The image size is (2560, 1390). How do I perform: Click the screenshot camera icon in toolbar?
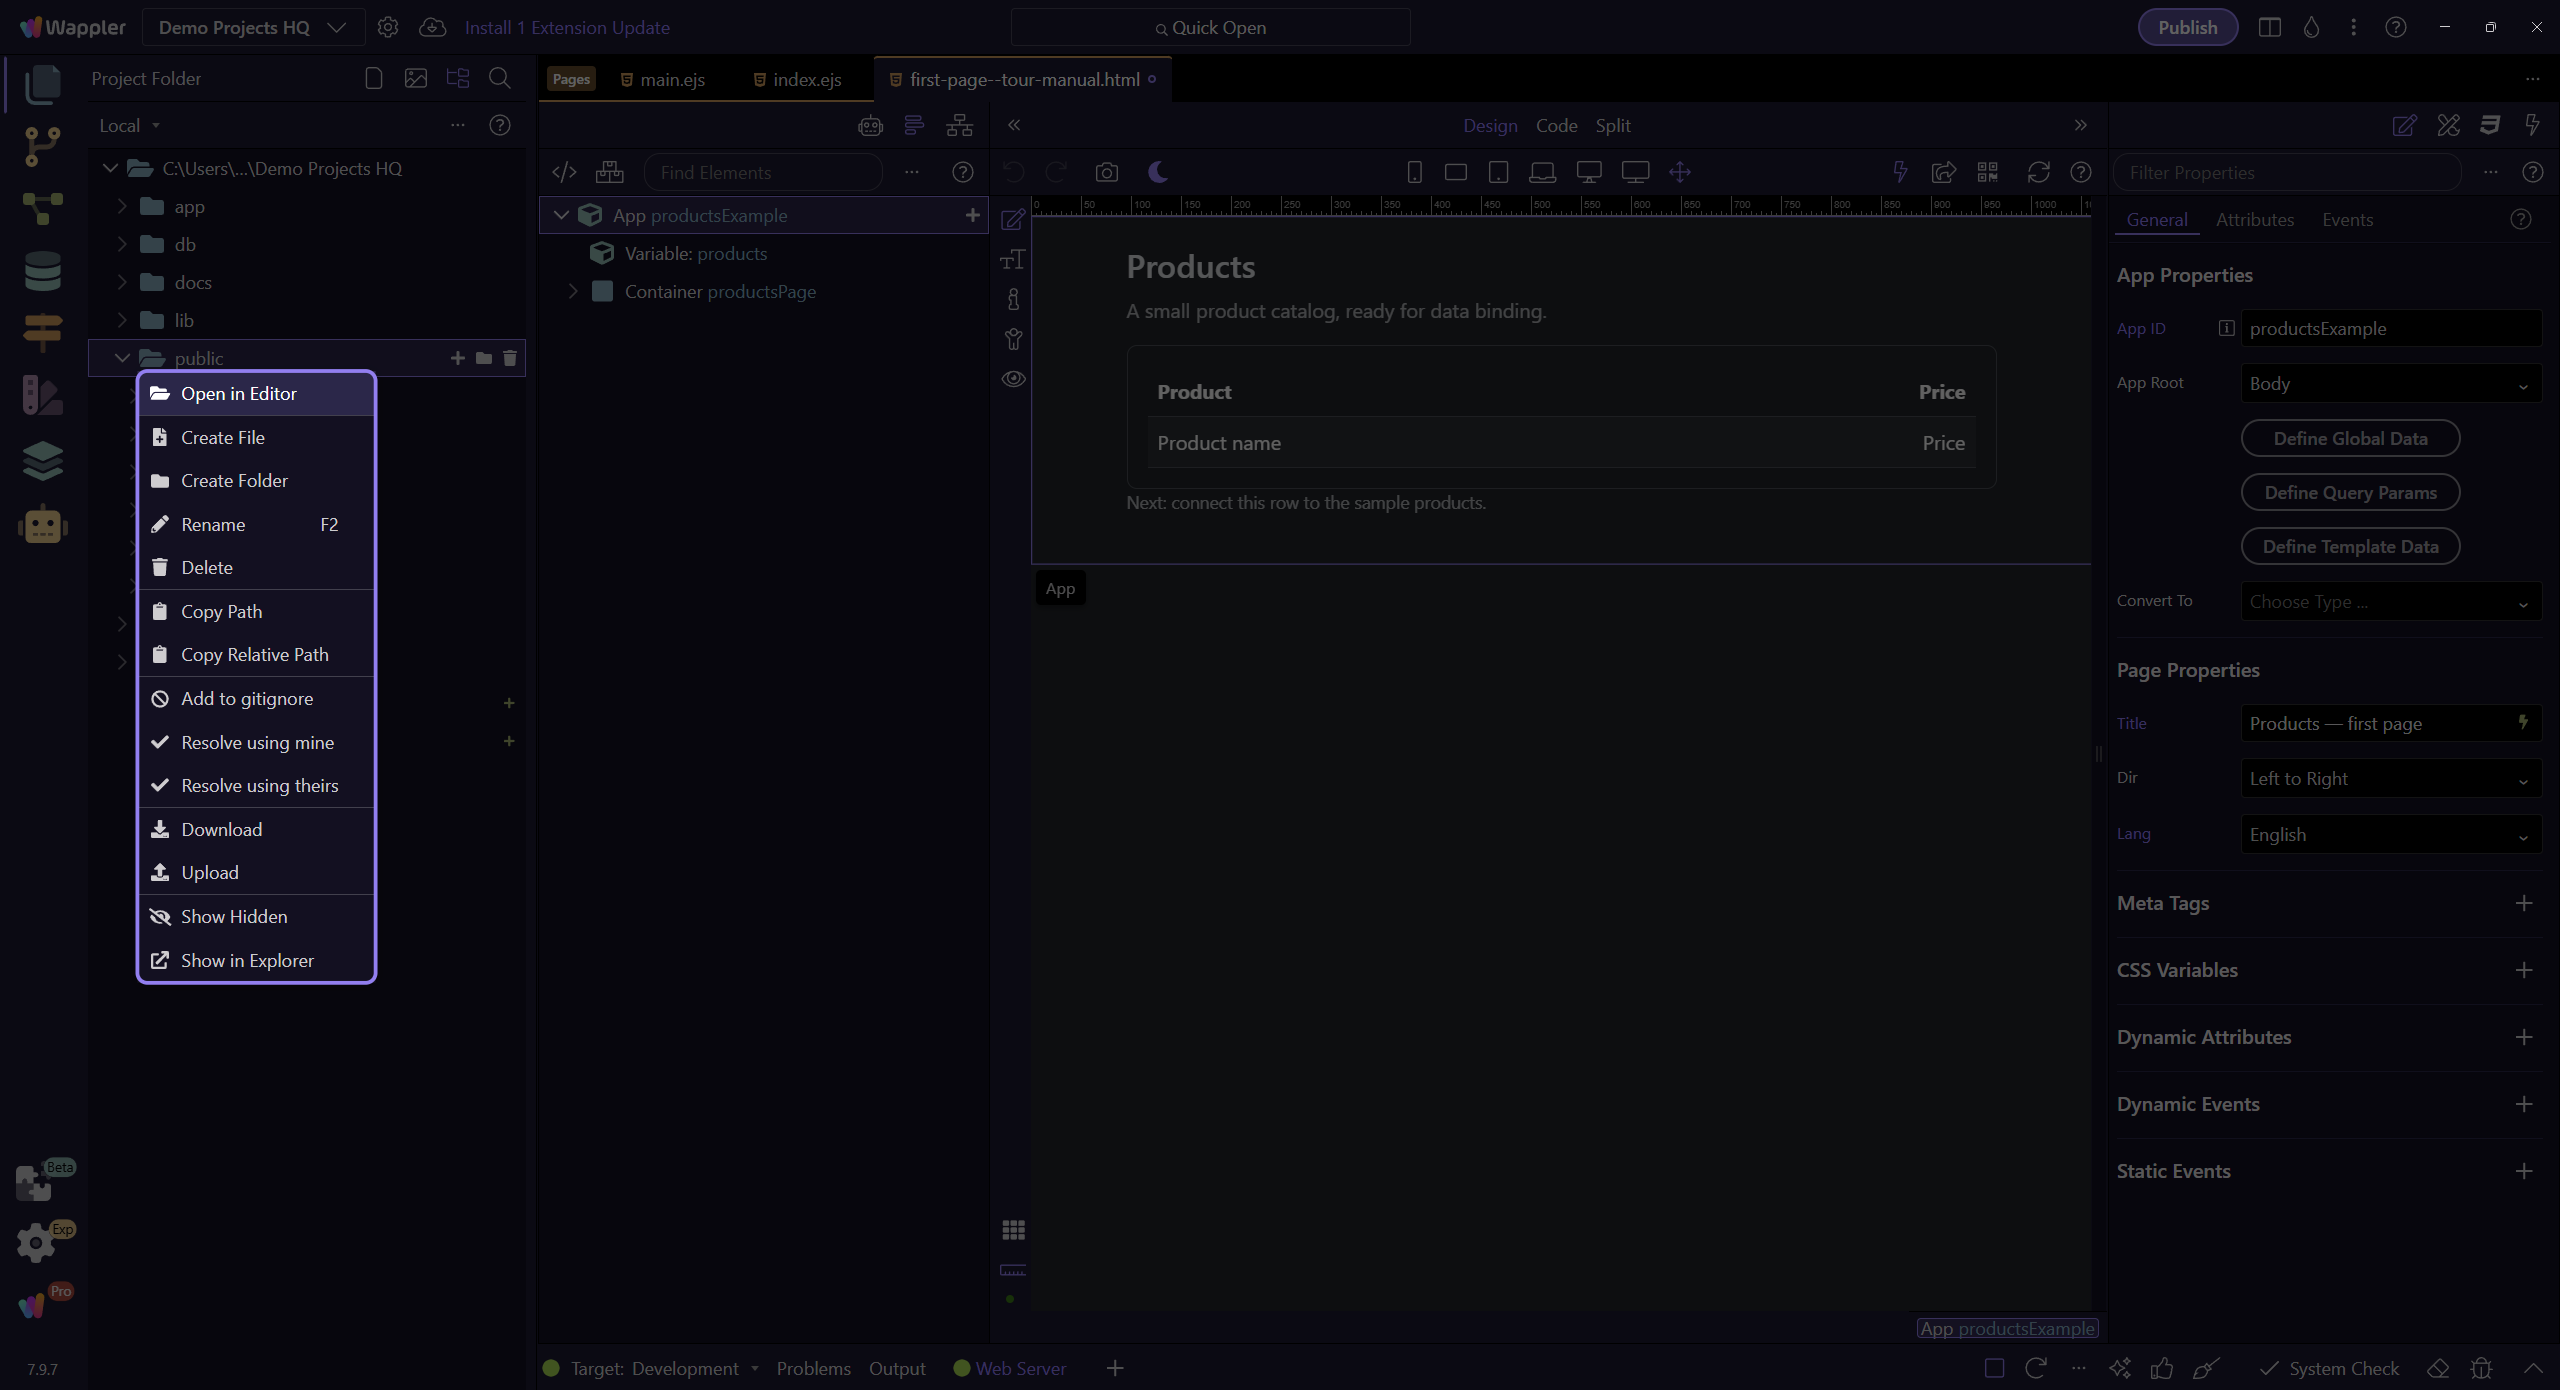(x=1106, y=172)
